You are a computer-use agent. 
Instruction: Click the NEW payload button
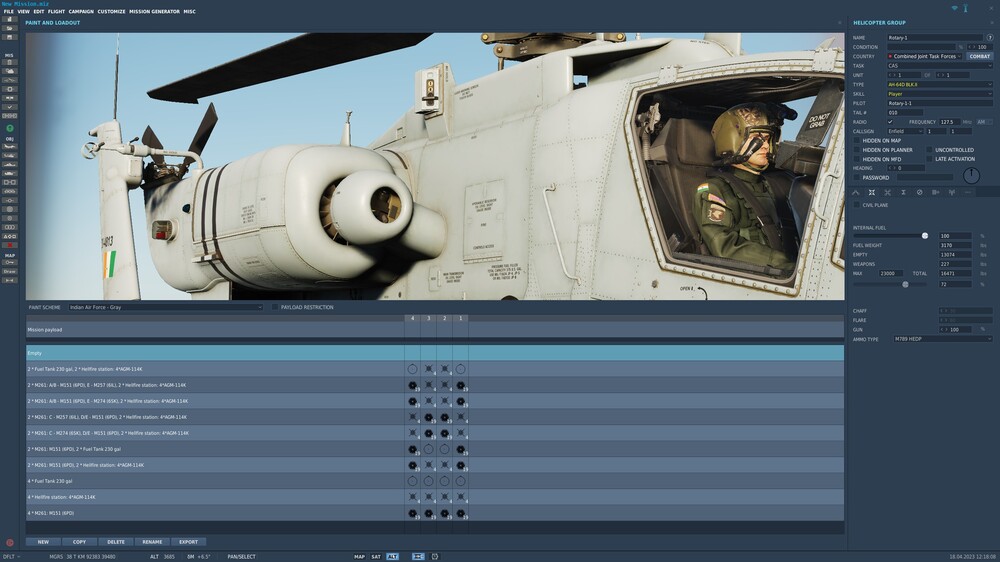pos(43,542)
